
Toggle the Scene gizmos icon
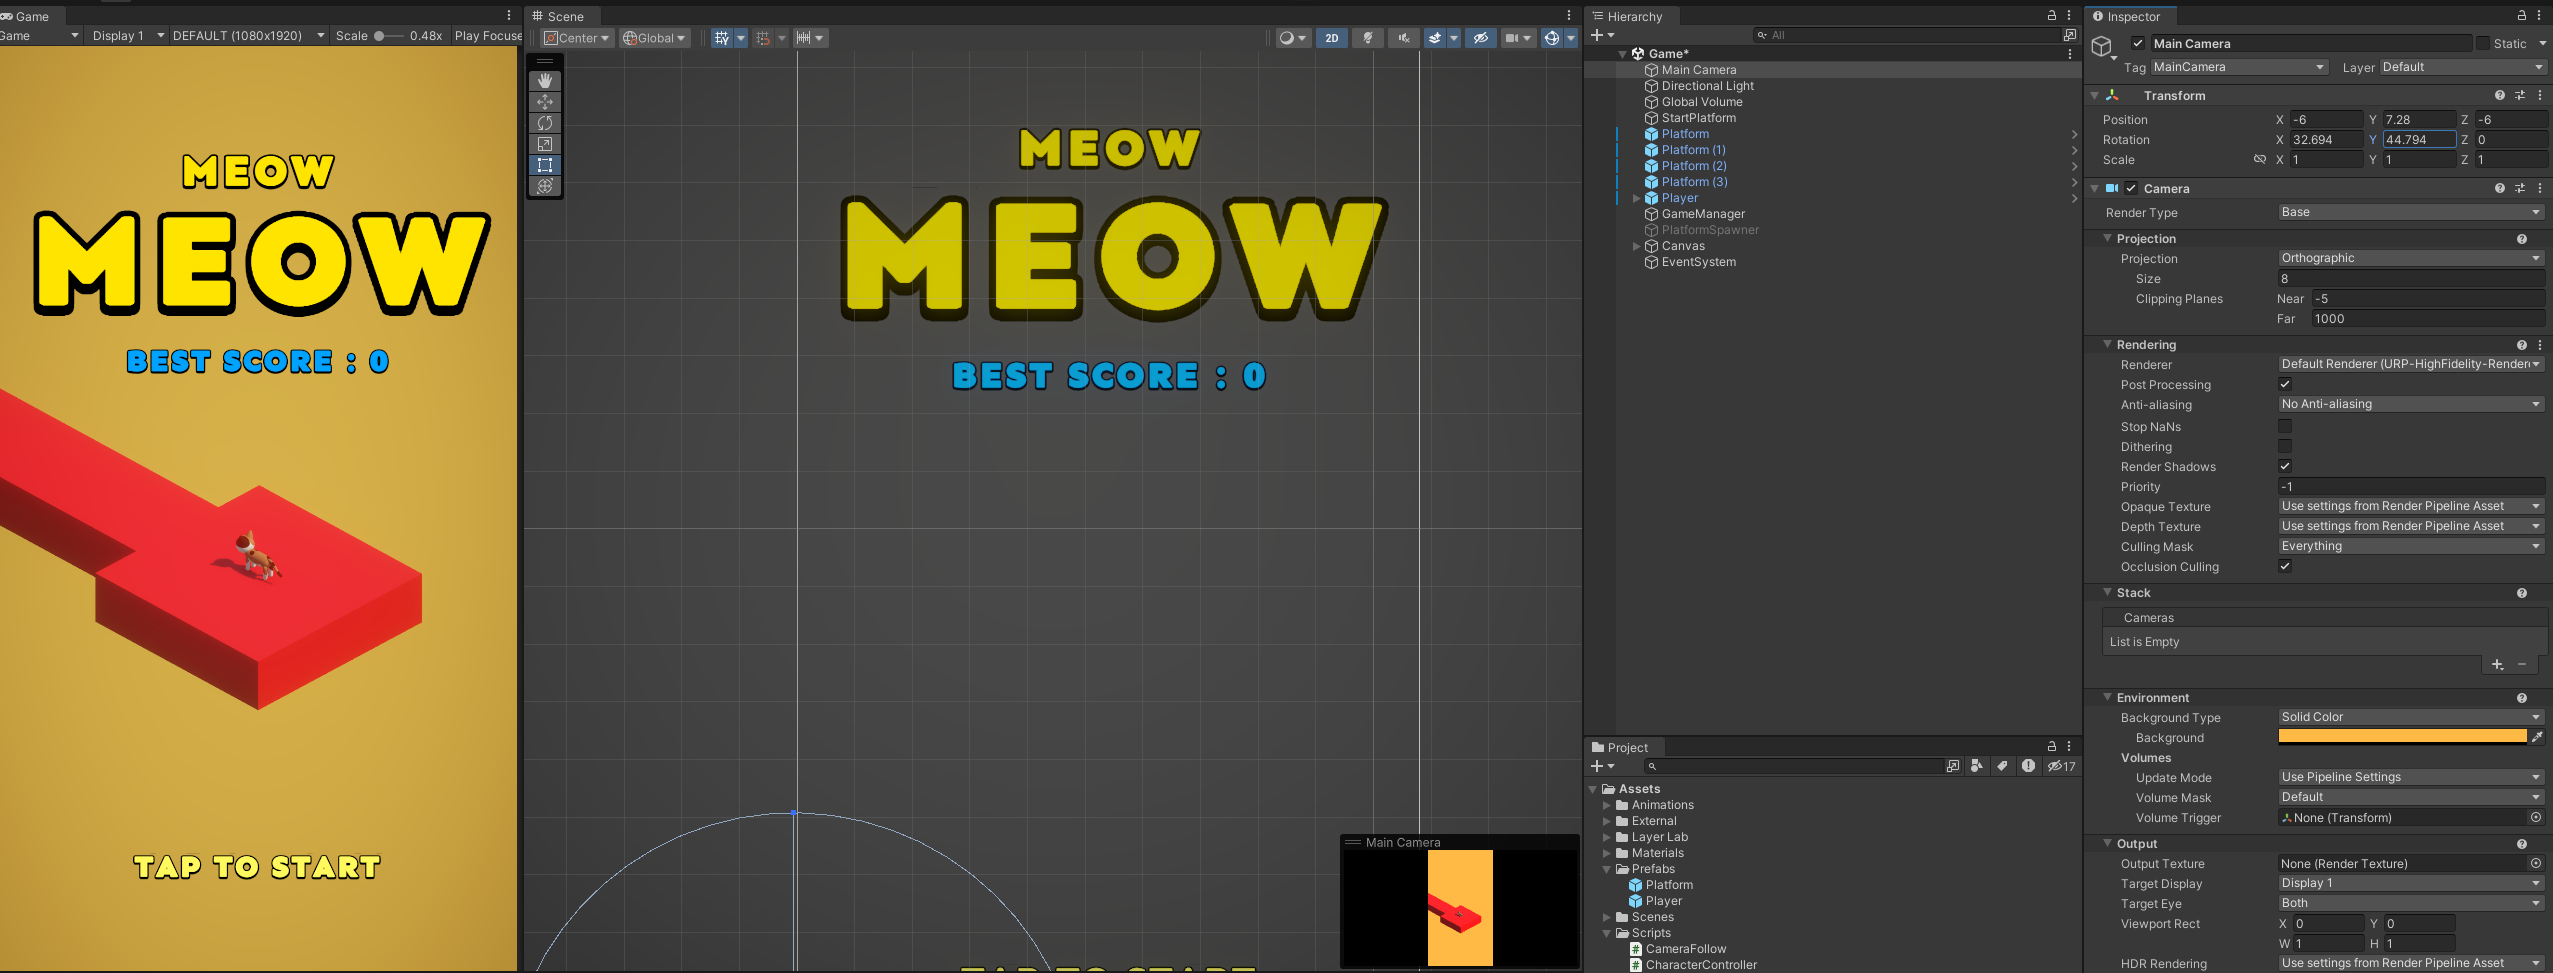(1552, 38)
